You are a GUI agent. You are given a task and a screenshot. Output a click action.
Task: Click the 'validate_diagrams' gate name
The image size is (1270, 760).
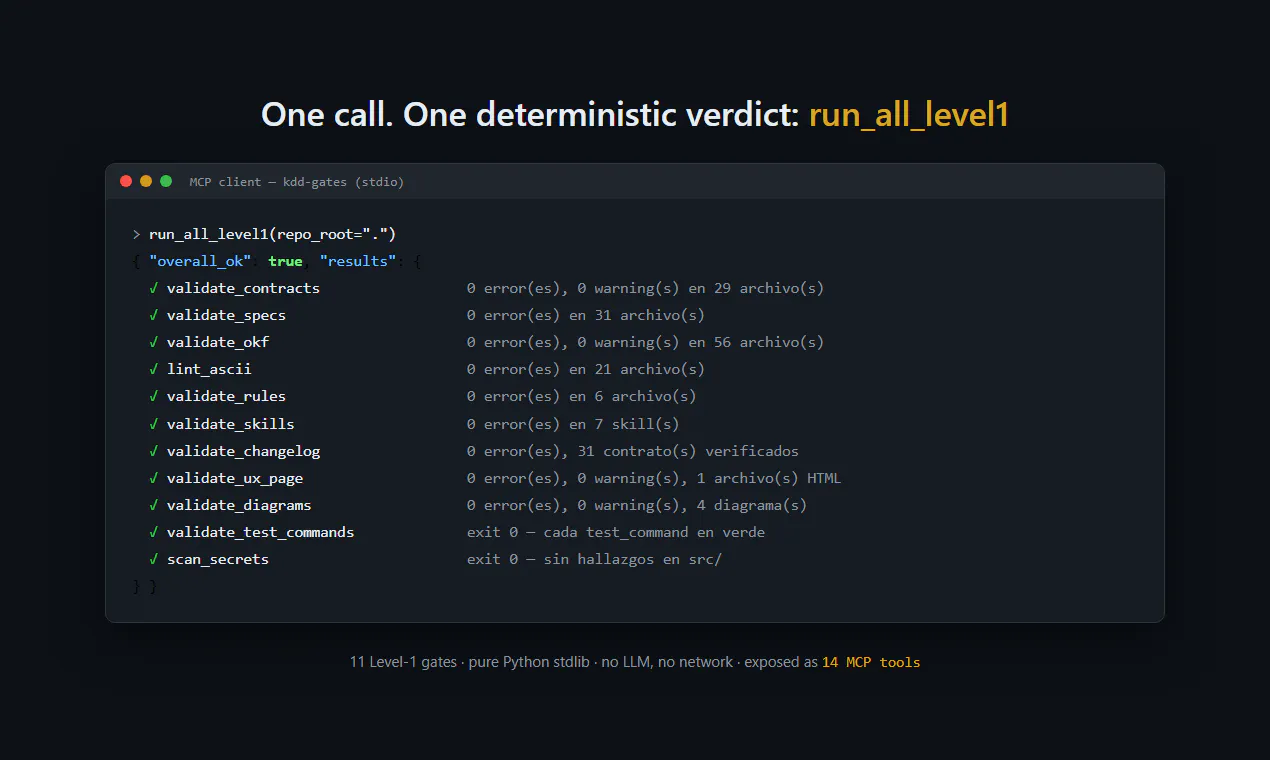coord(239,505)
